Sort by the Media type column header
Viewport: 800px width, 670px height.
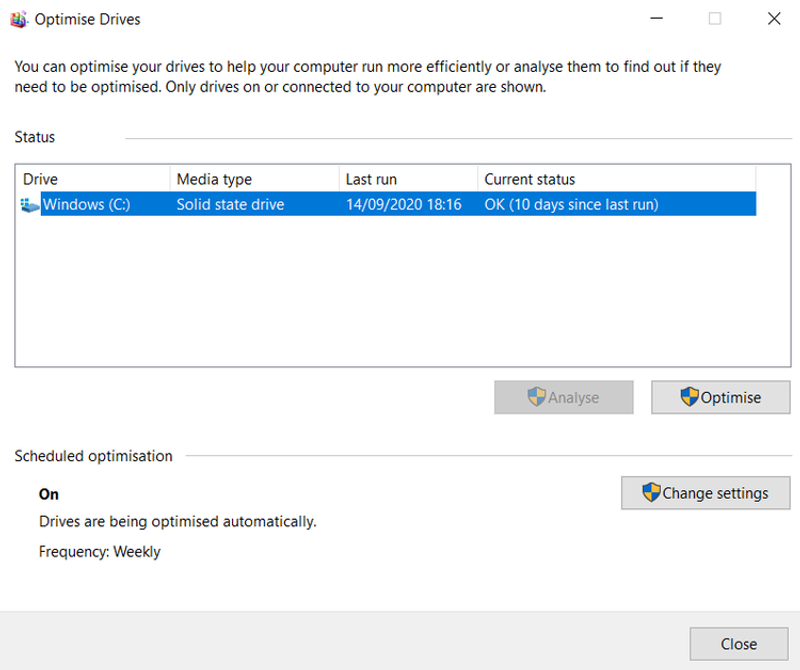[x=254, y=179]
